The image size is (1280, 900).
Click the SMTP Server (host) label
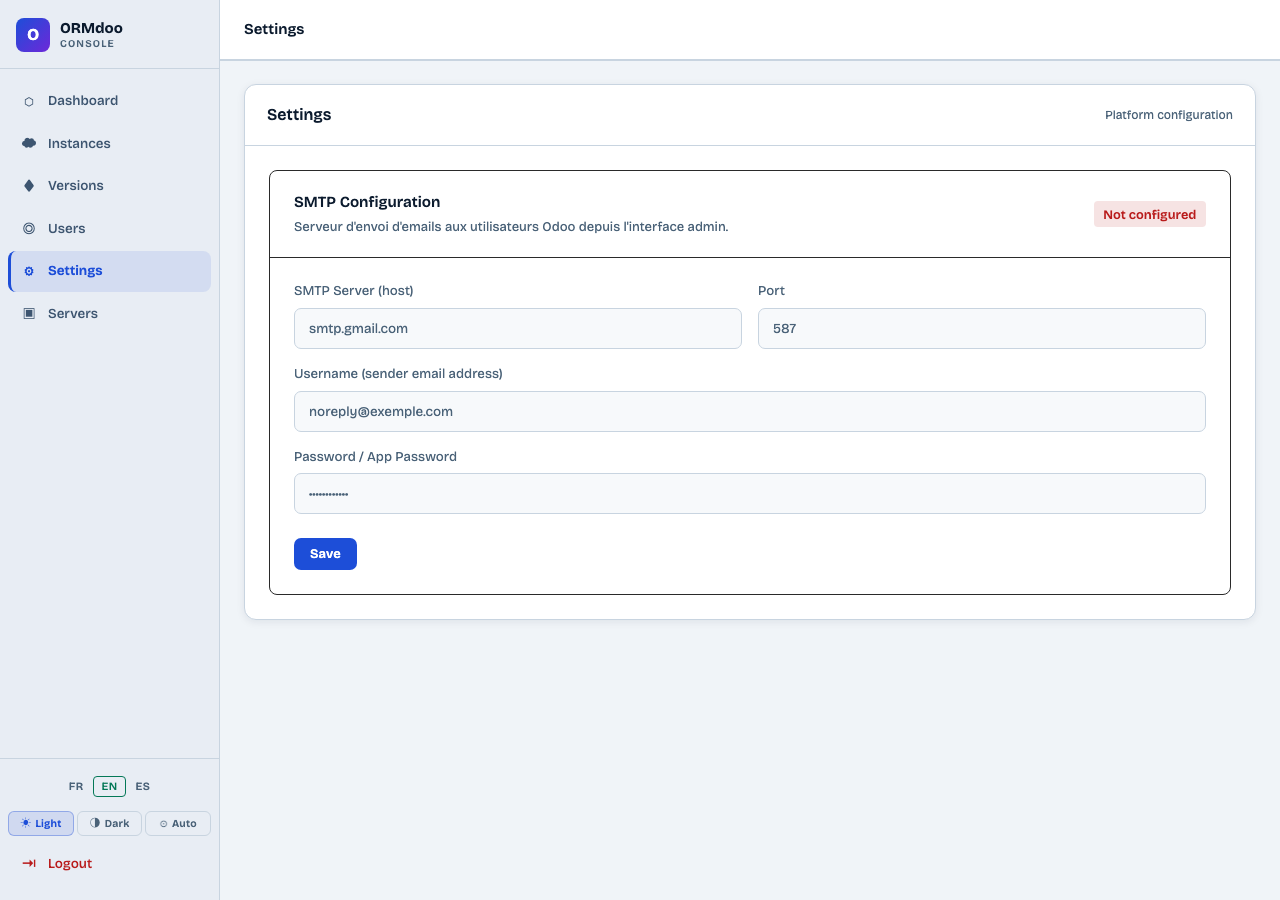(x=354, y=291)
